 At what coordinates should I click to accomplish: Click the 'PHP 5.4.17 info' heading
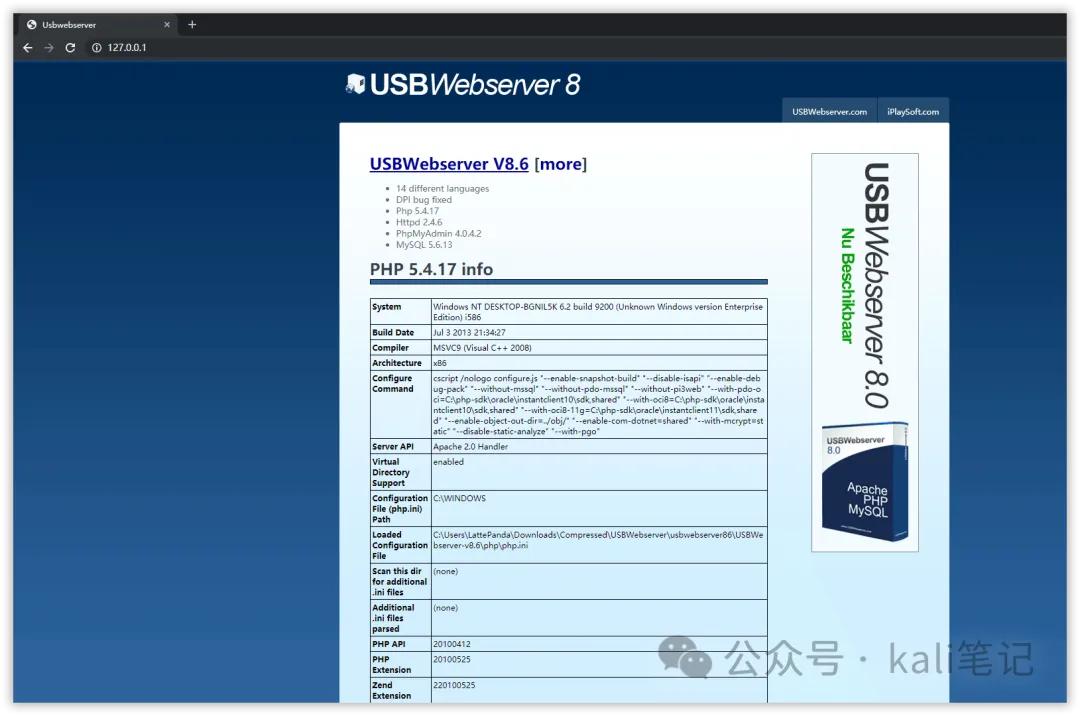[x=431, y=269]
